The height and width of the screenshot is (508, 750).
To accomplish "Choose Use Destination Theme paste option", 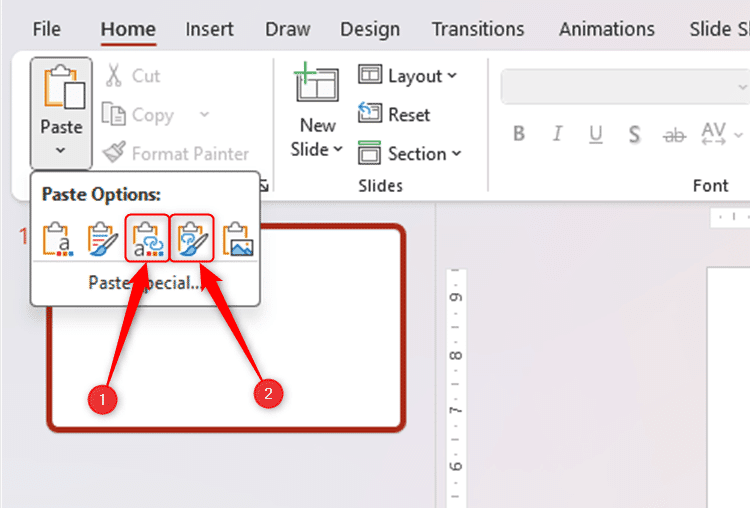I will 58,239.
